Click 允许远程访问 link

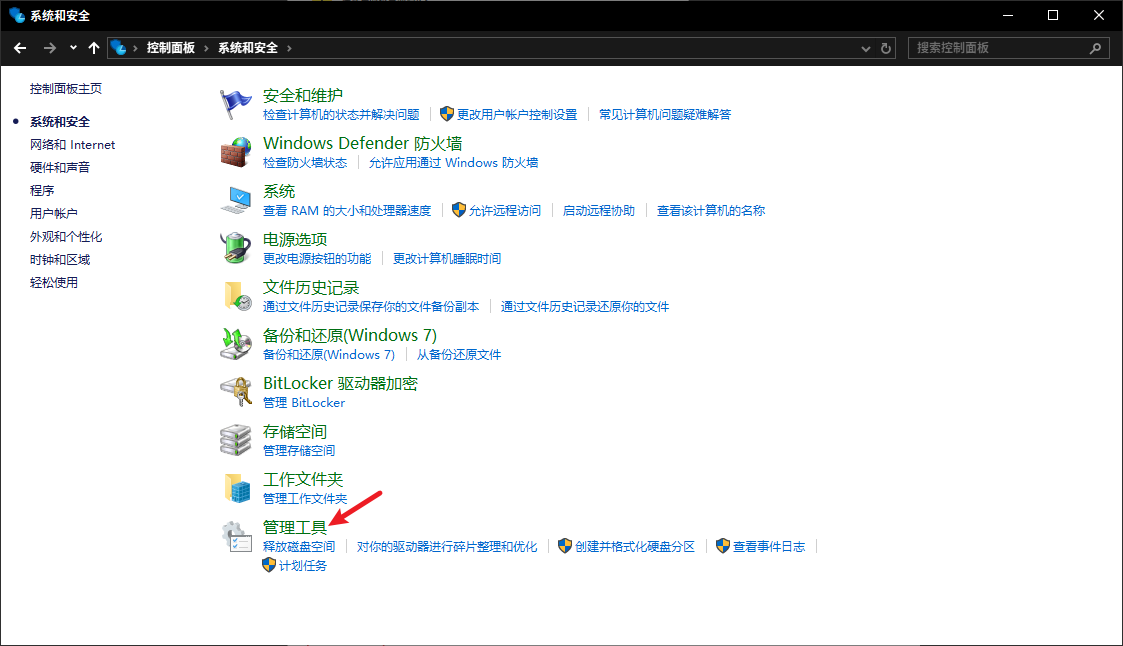[x=505, y=211]
